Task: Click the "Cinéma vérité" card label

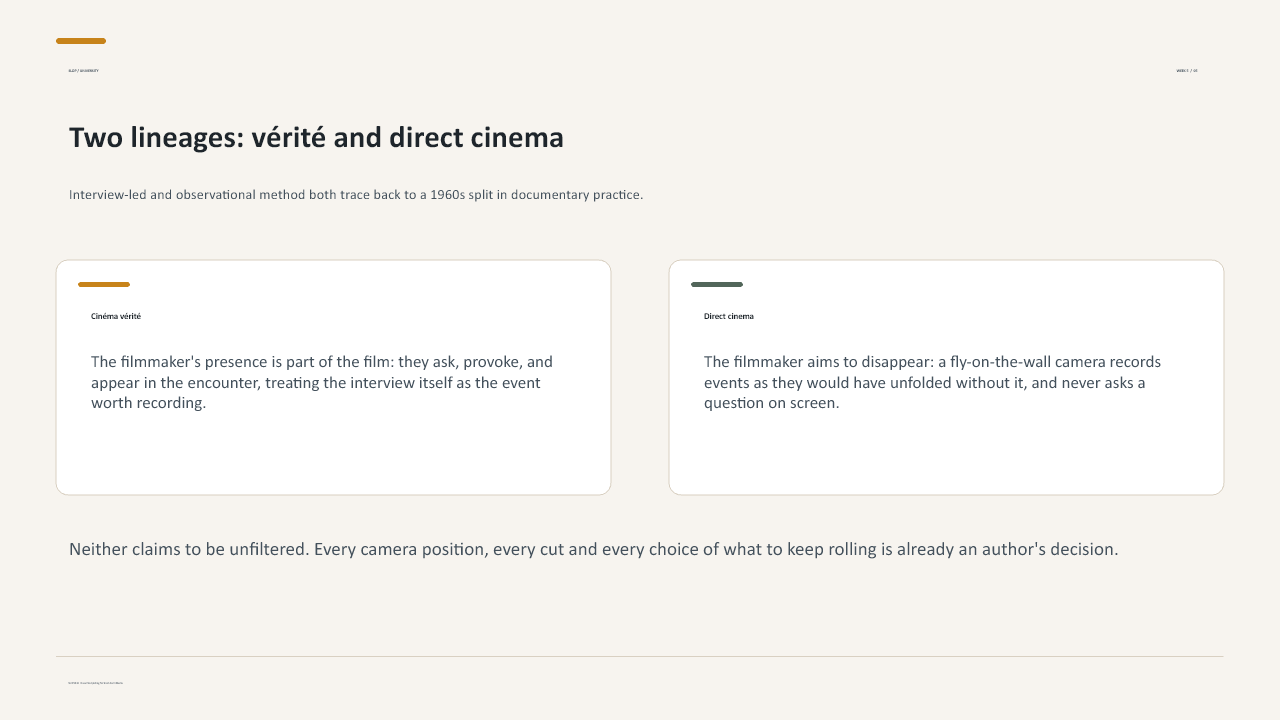Action: [x=116, y=316]
